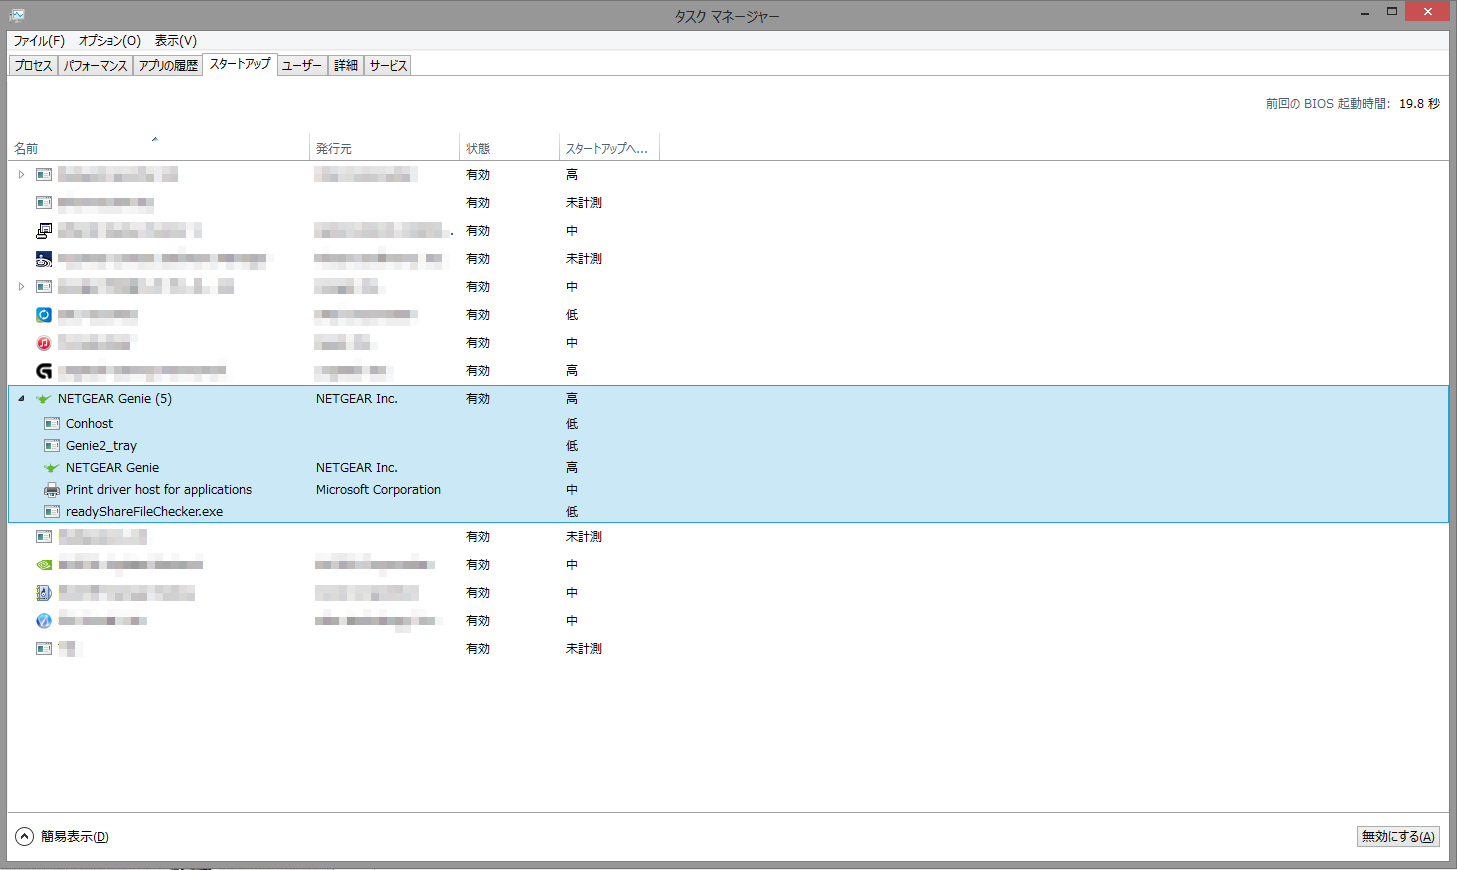Click the red iTunes music note icon
1457x870 pixels.
[44, 343]
